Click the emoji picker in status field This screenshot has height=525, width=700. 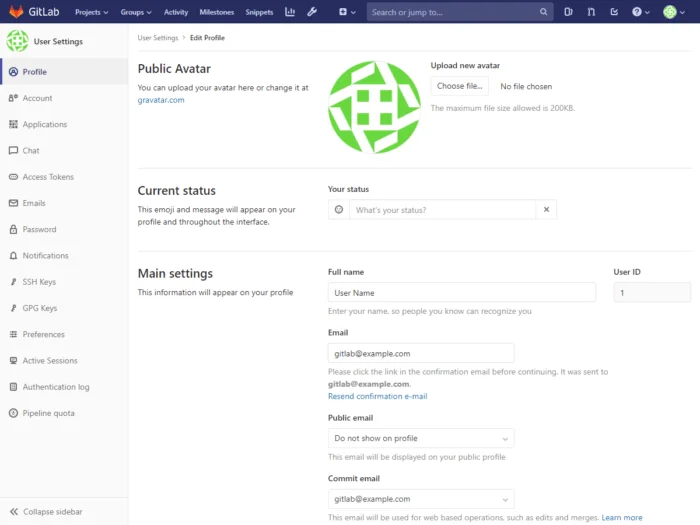point(339,210)
